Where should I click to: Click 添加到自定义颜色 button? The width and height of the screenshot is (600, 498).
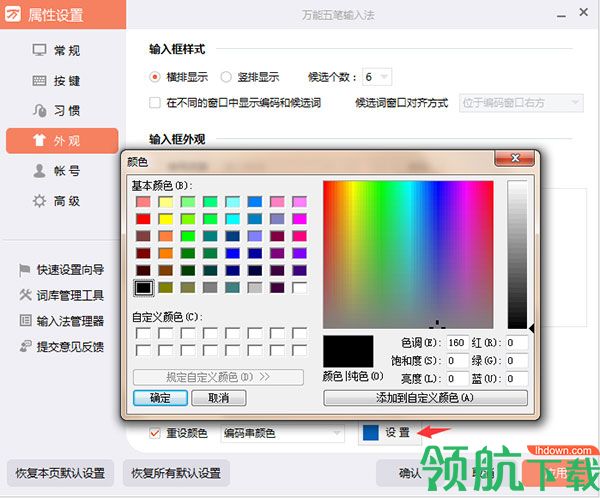click(x=425, y=398)
